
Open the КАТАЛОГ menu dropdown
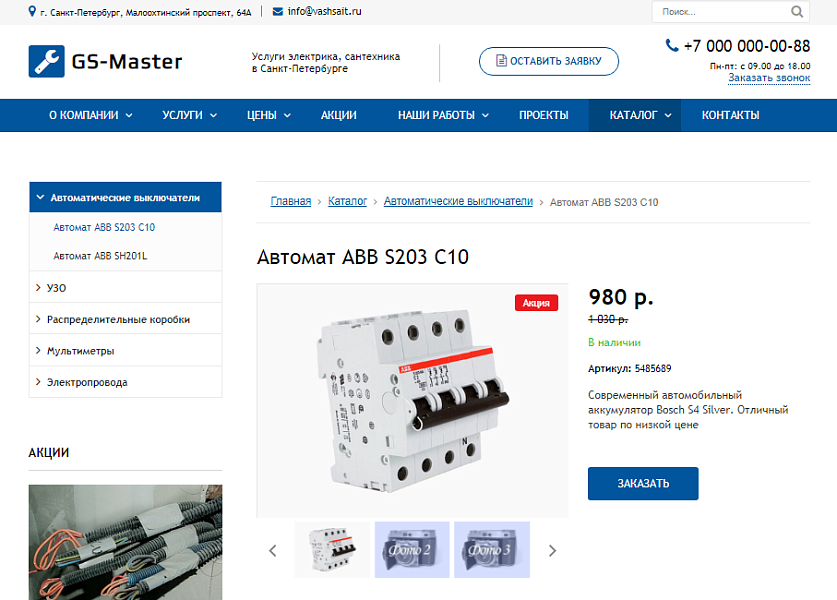tap(634, 115)
